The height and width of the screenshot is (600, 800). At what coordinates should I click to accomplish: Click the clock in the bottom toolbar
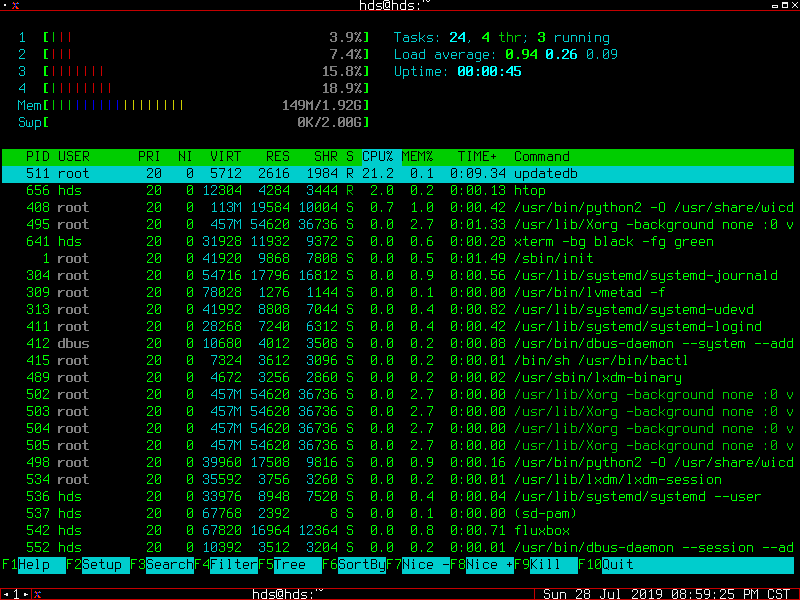[666, 594]
